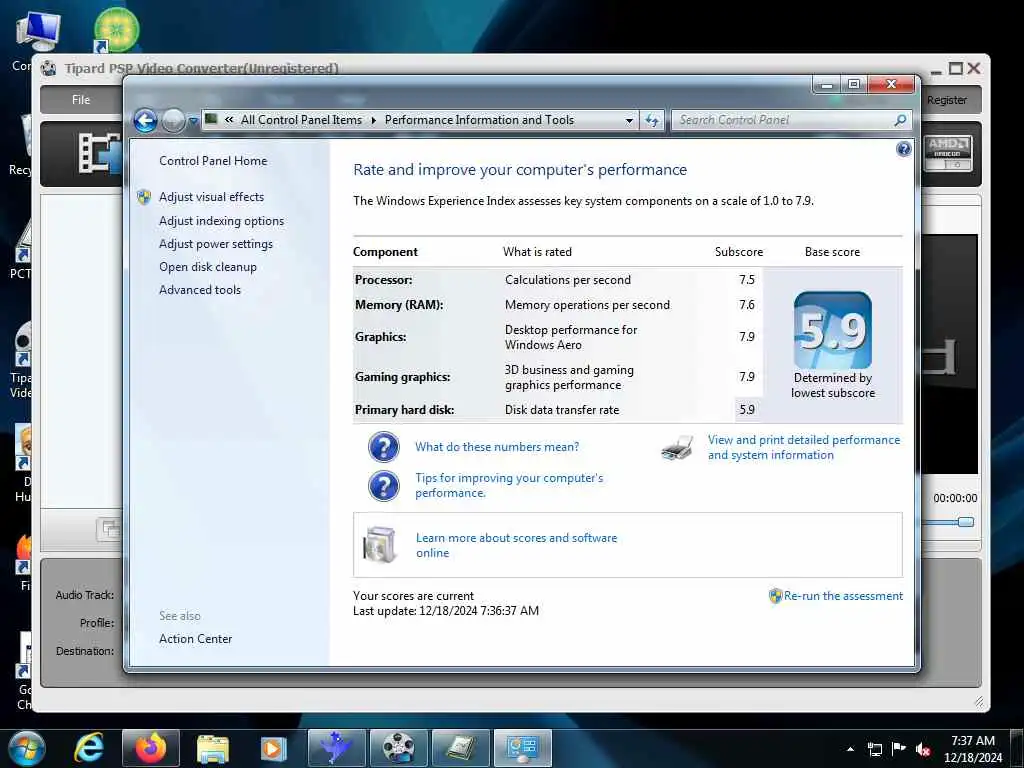Click the double-chevron breadcrumb overflow
This screenshot has height=768, width=1024.
tap(229, 120)
